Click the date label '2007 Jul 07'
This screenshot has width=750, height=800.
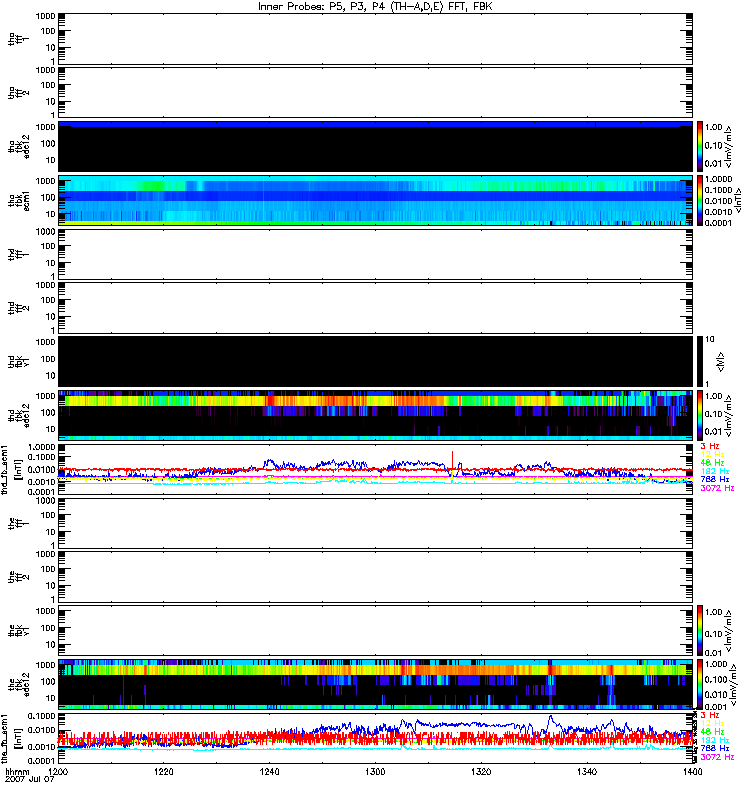coord(29,780)
